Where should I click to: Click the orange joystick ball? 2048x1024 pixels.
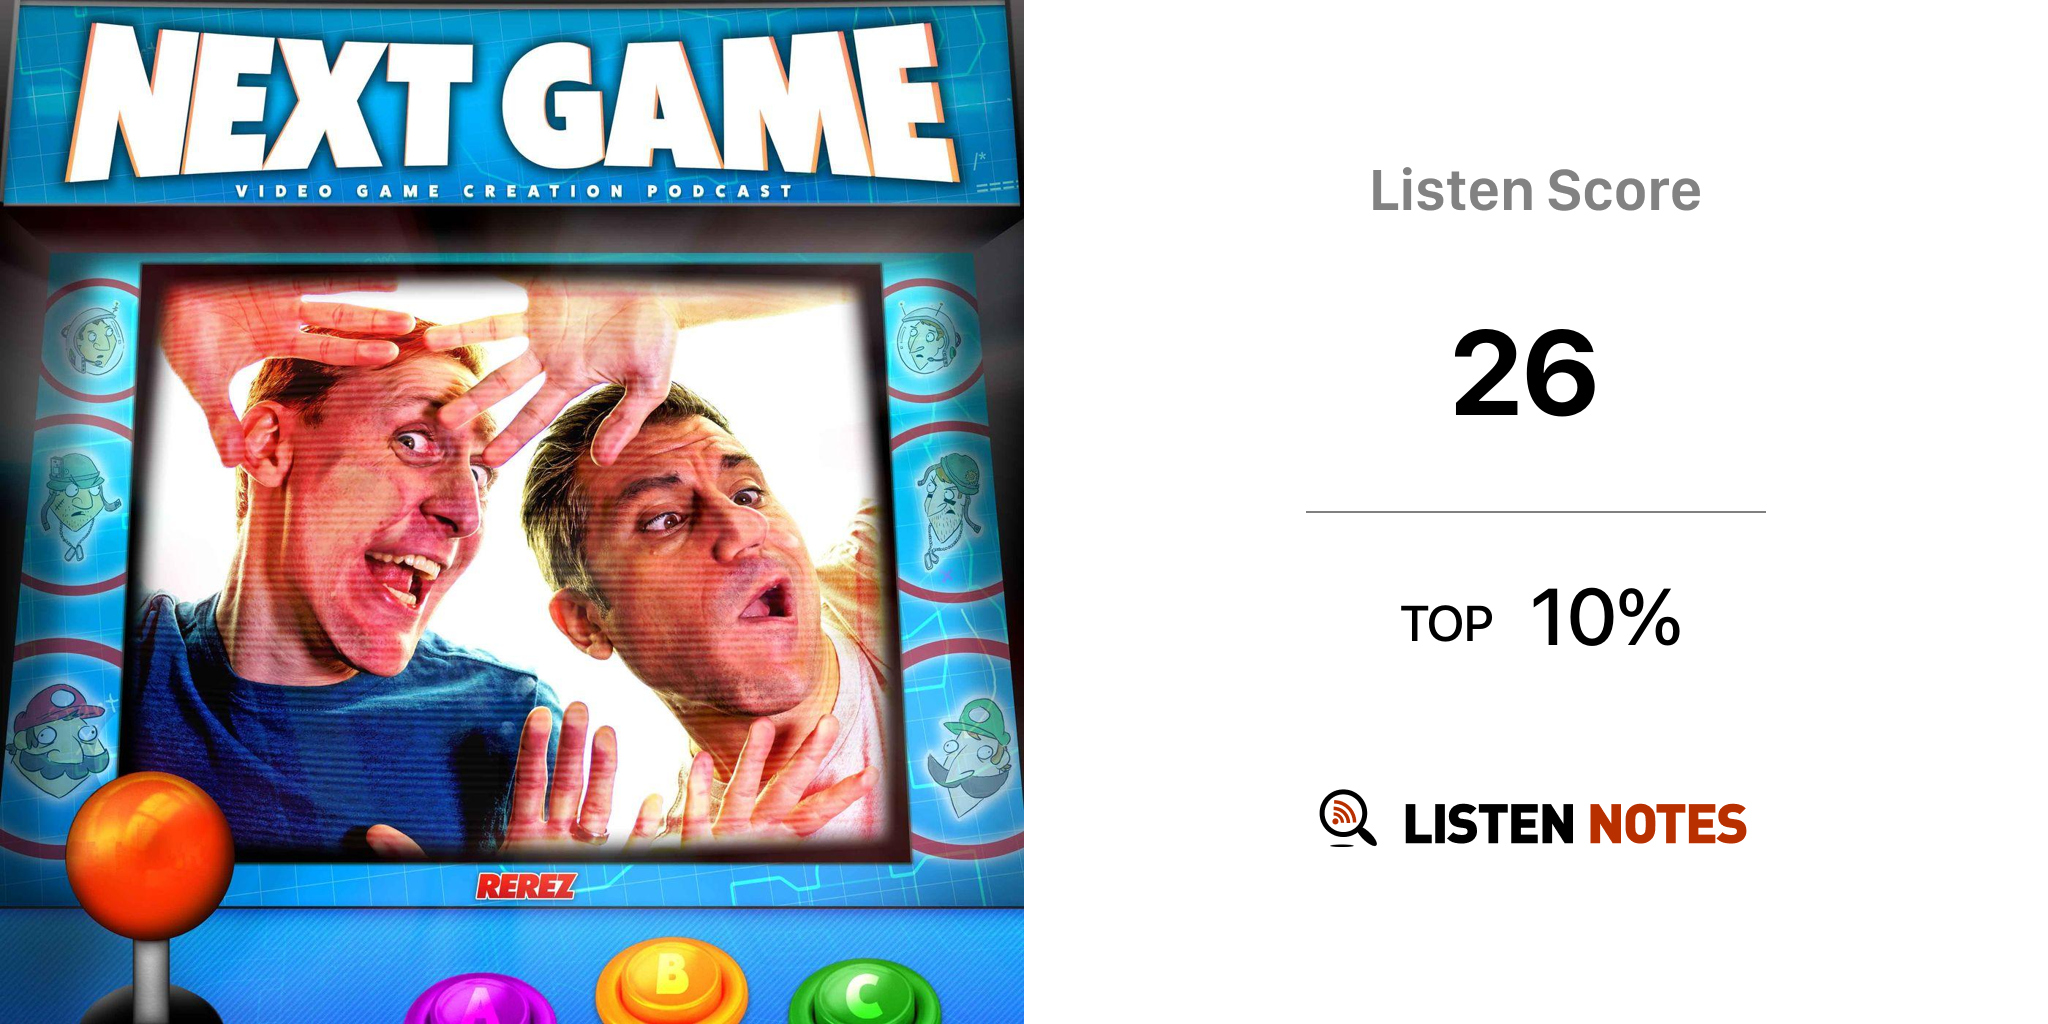click(150, 856)
